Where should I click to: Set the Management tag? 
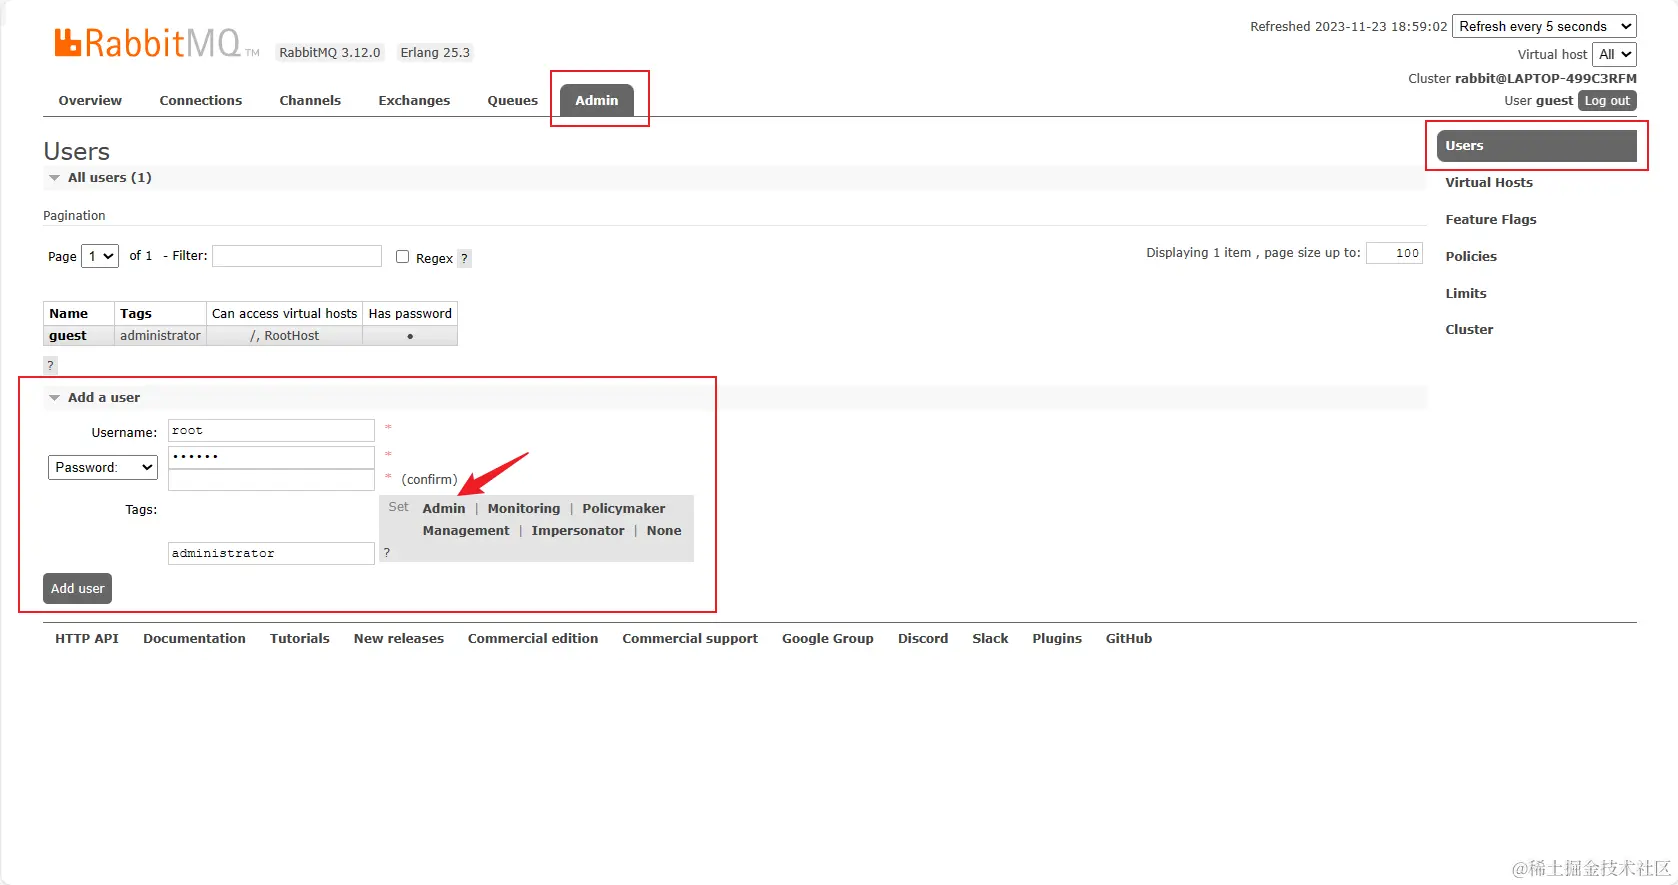pyautogui.click(x=466, y=530)
